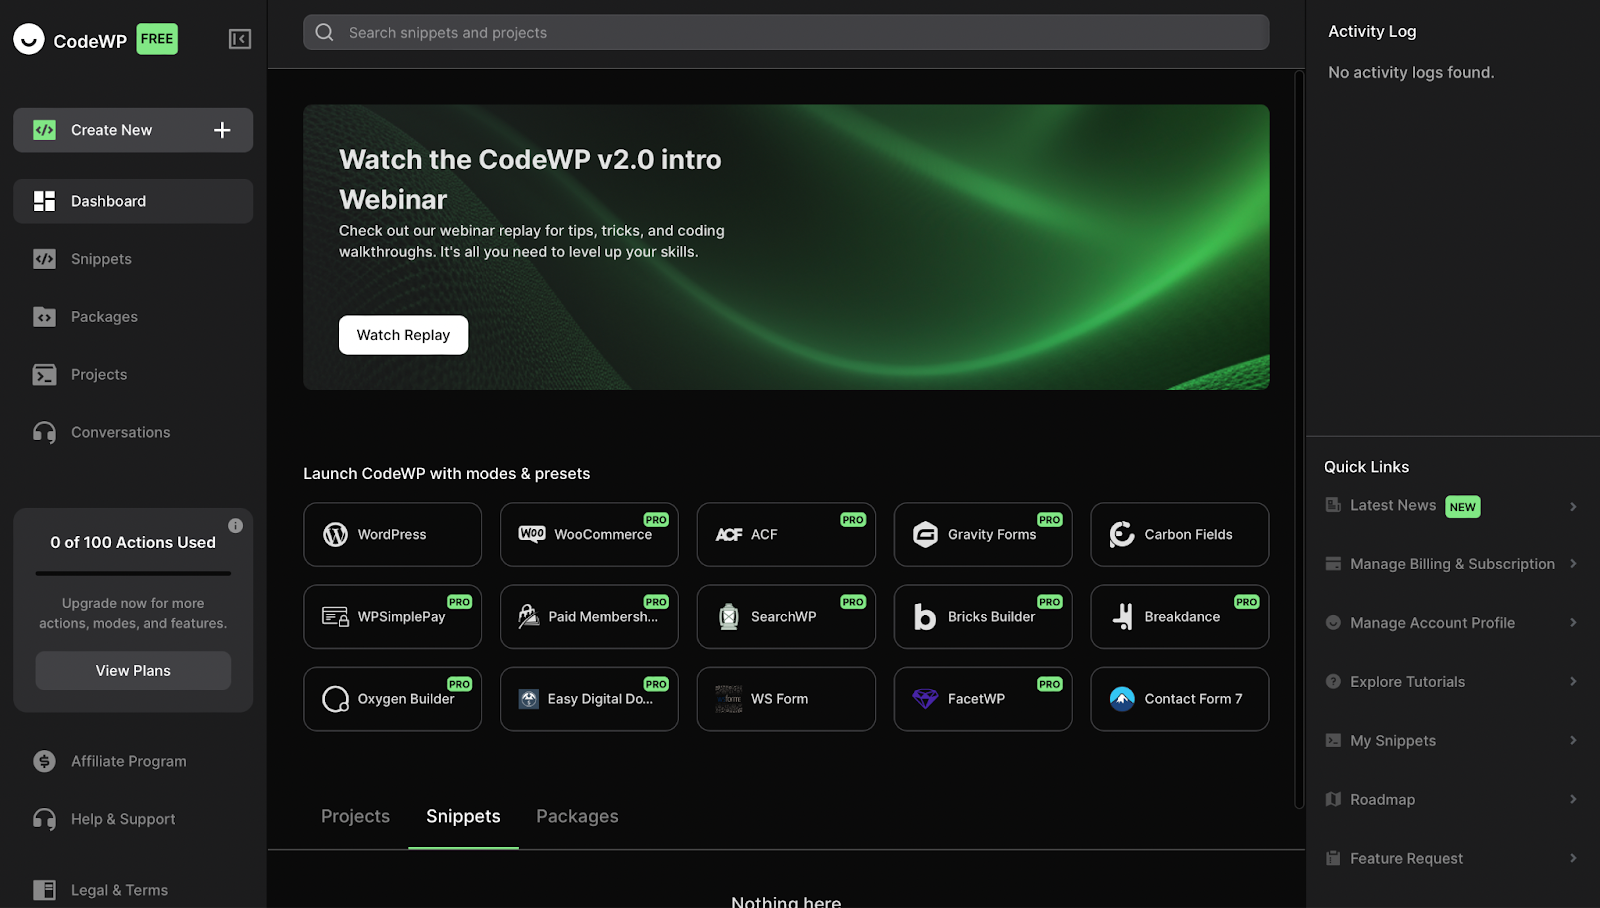
Task: Click the Paid Memberships logo icon
Action: point(528,617)
